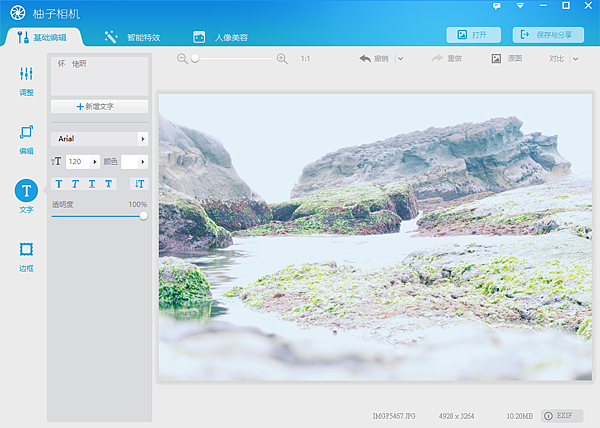This screenshot has width=600, height=428.
Task: Click the 10.20MB file size text
Action: pyautogui.click(x=520, y=416)
